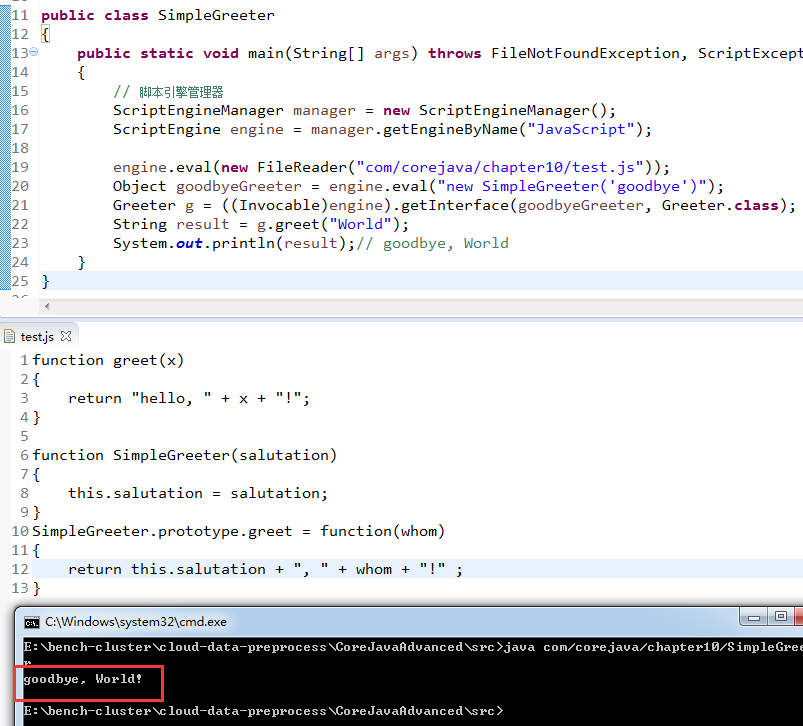Click "this.salutation = salutation;" line
The image size is (803, 726).
click(x=198, y=493)
